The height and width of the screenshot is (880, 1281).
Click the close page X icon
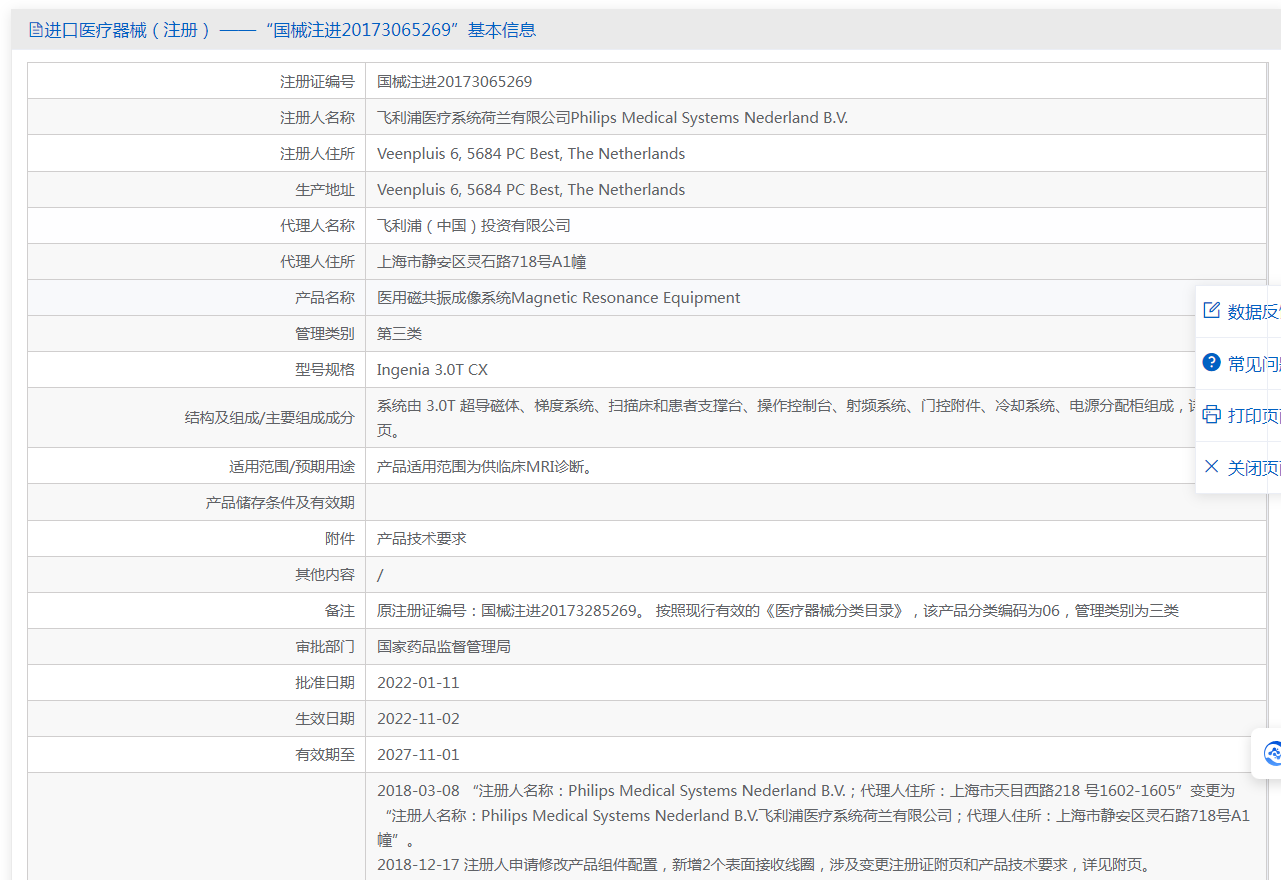point(1211,466)
